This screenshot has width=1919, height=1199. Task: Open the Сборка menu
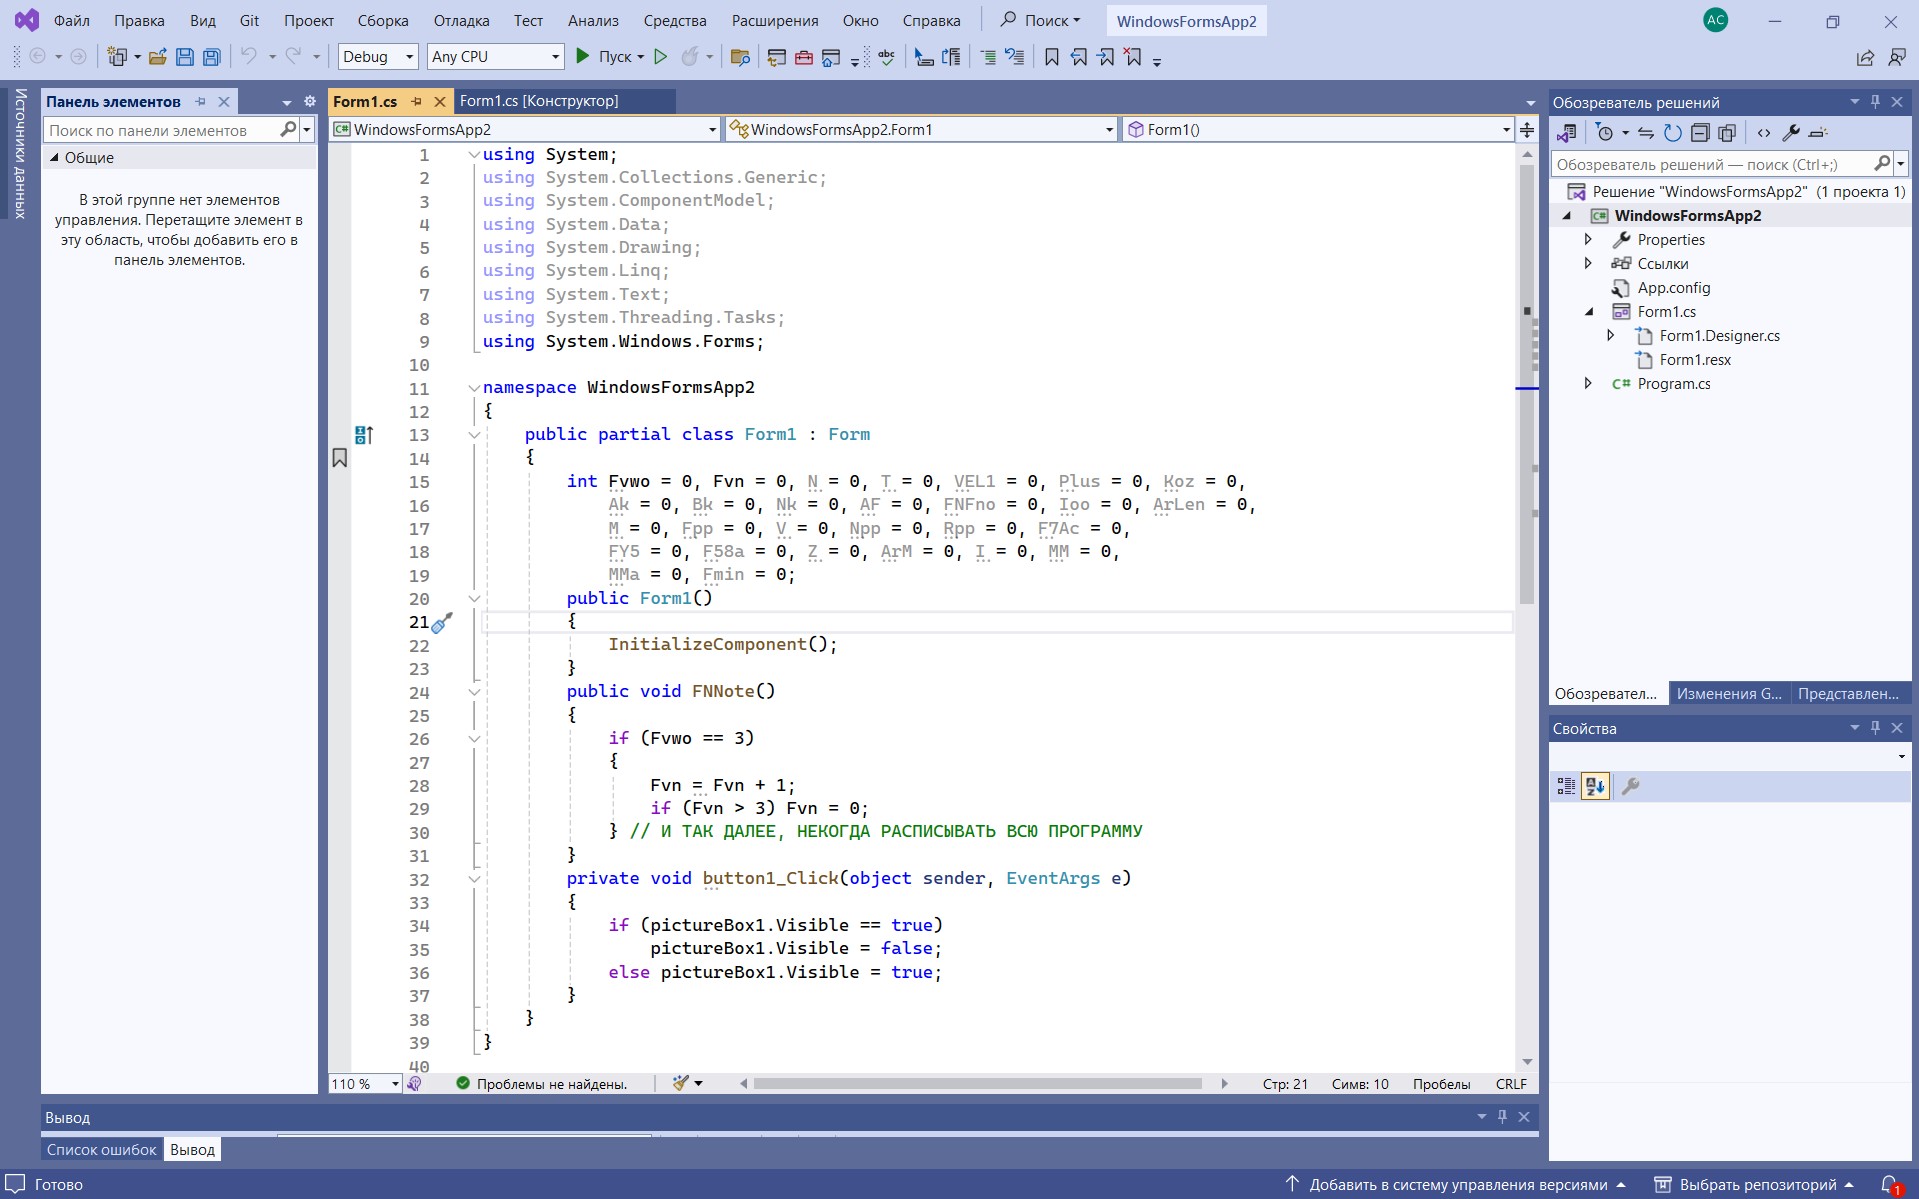click(383, 21)
